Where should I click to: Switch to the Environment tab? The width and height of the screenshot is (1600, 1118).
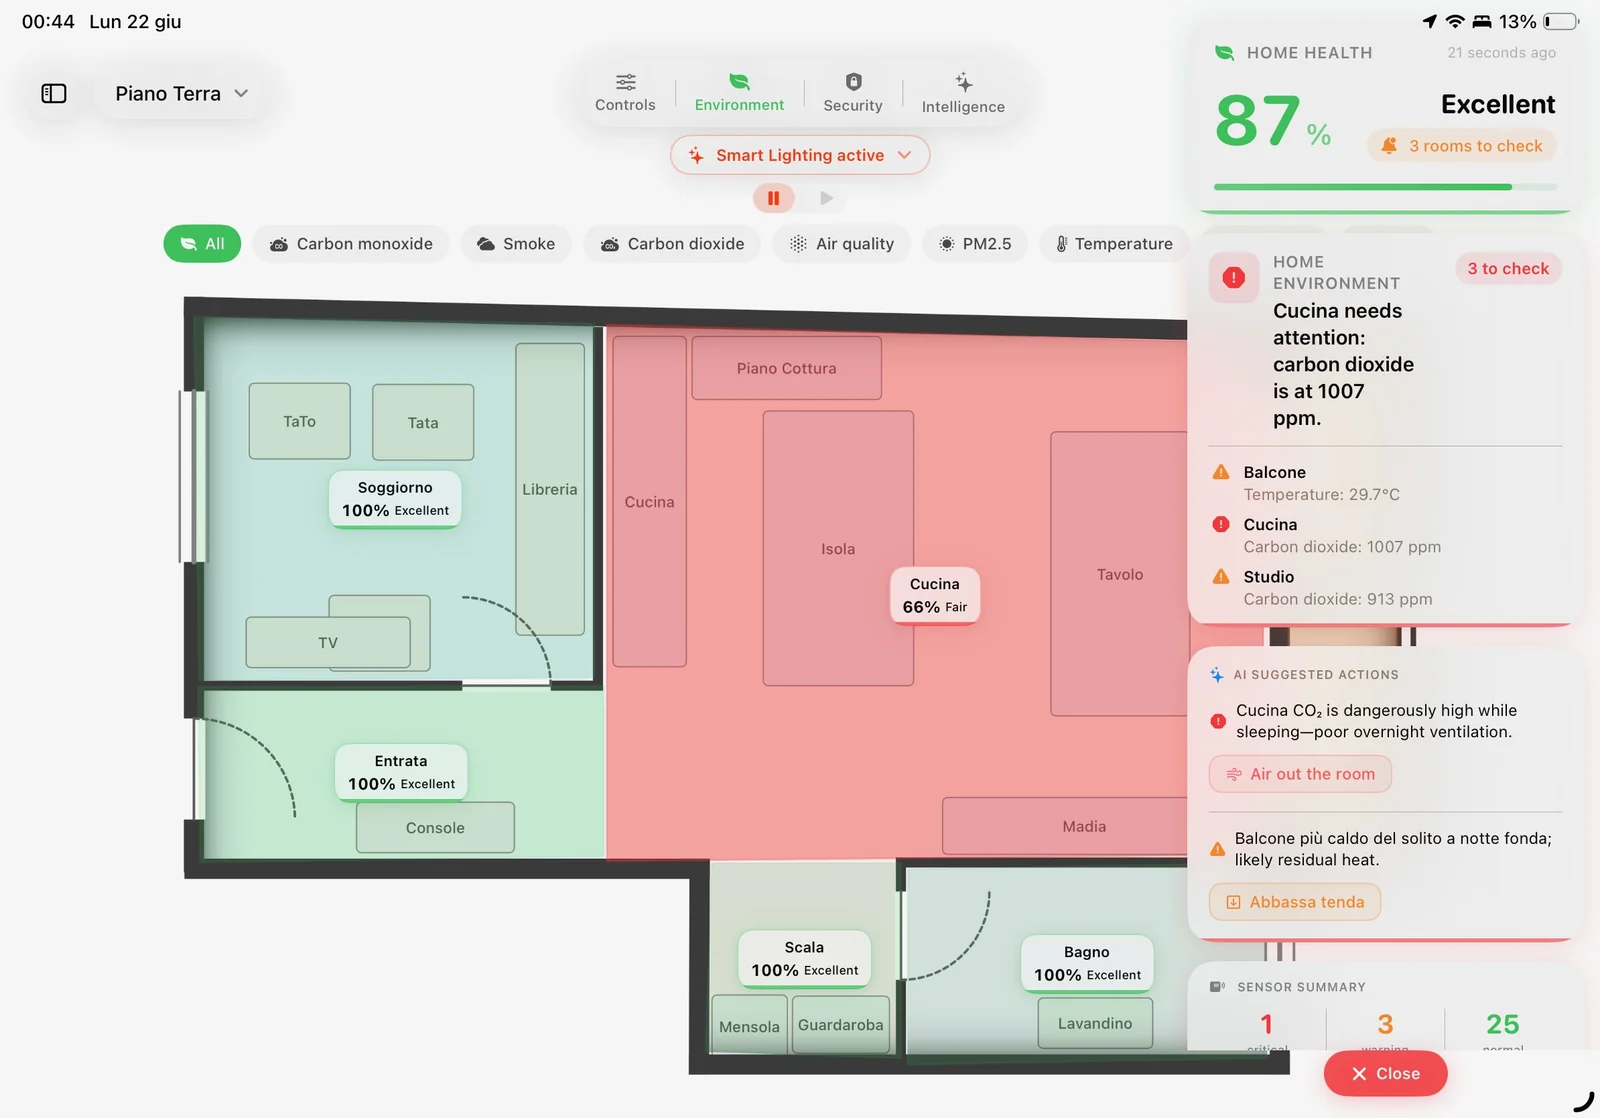pyautogui.click(x=739, y=92)
